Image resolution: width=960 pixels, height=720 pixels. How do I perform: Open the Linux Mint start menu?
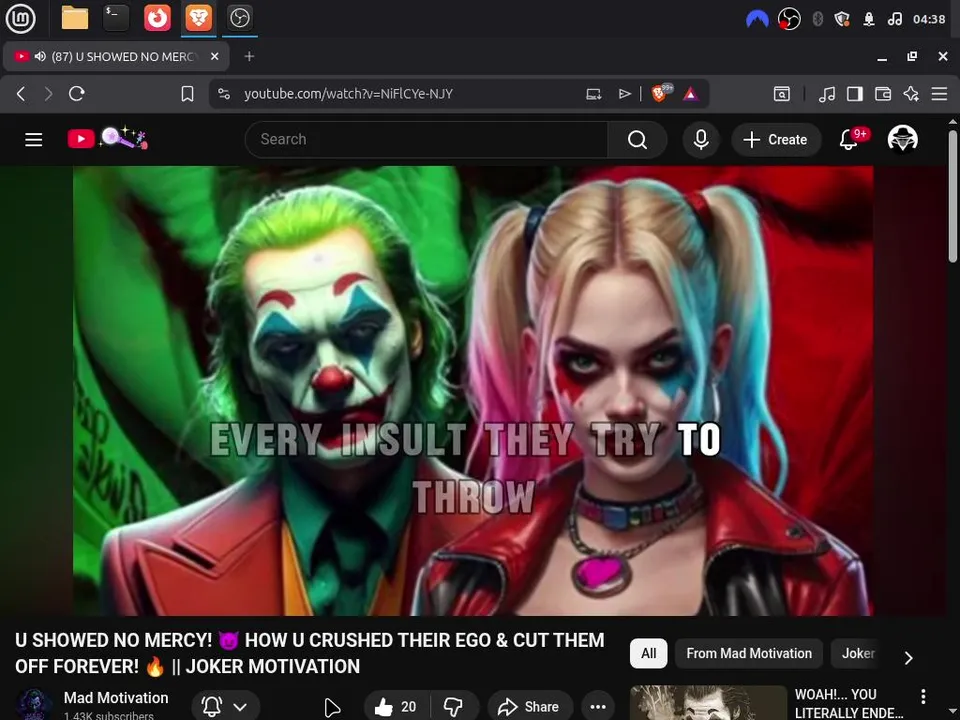(x=20, y=18)
